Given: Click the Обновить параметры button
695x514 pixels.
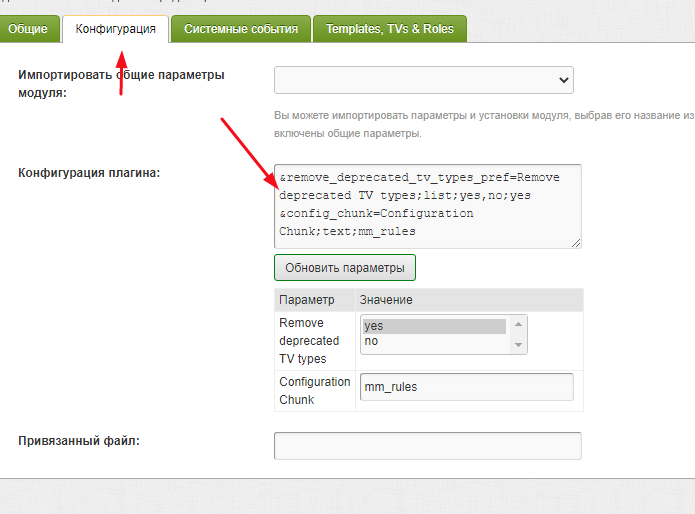Looking at the screenshot, I should (x=345, y=268).
